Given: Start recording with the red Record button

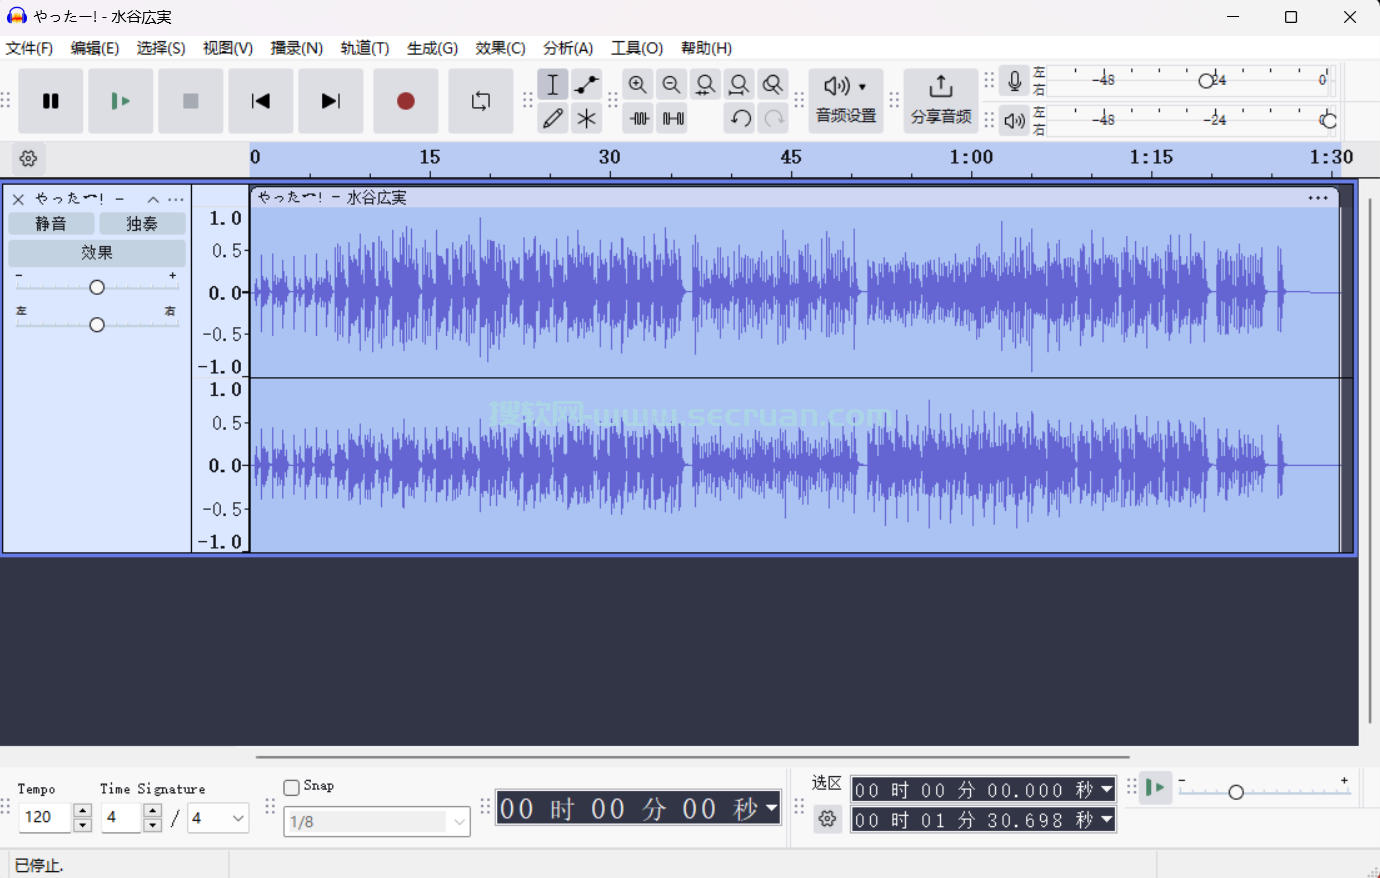Looking at the screenshot, I should click(x=406, y=101).
